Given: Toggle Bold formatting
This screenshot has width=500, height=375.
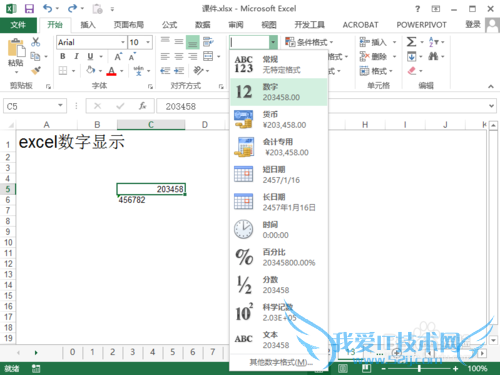Looking at the screenshot, I should [x=63, y=56].
